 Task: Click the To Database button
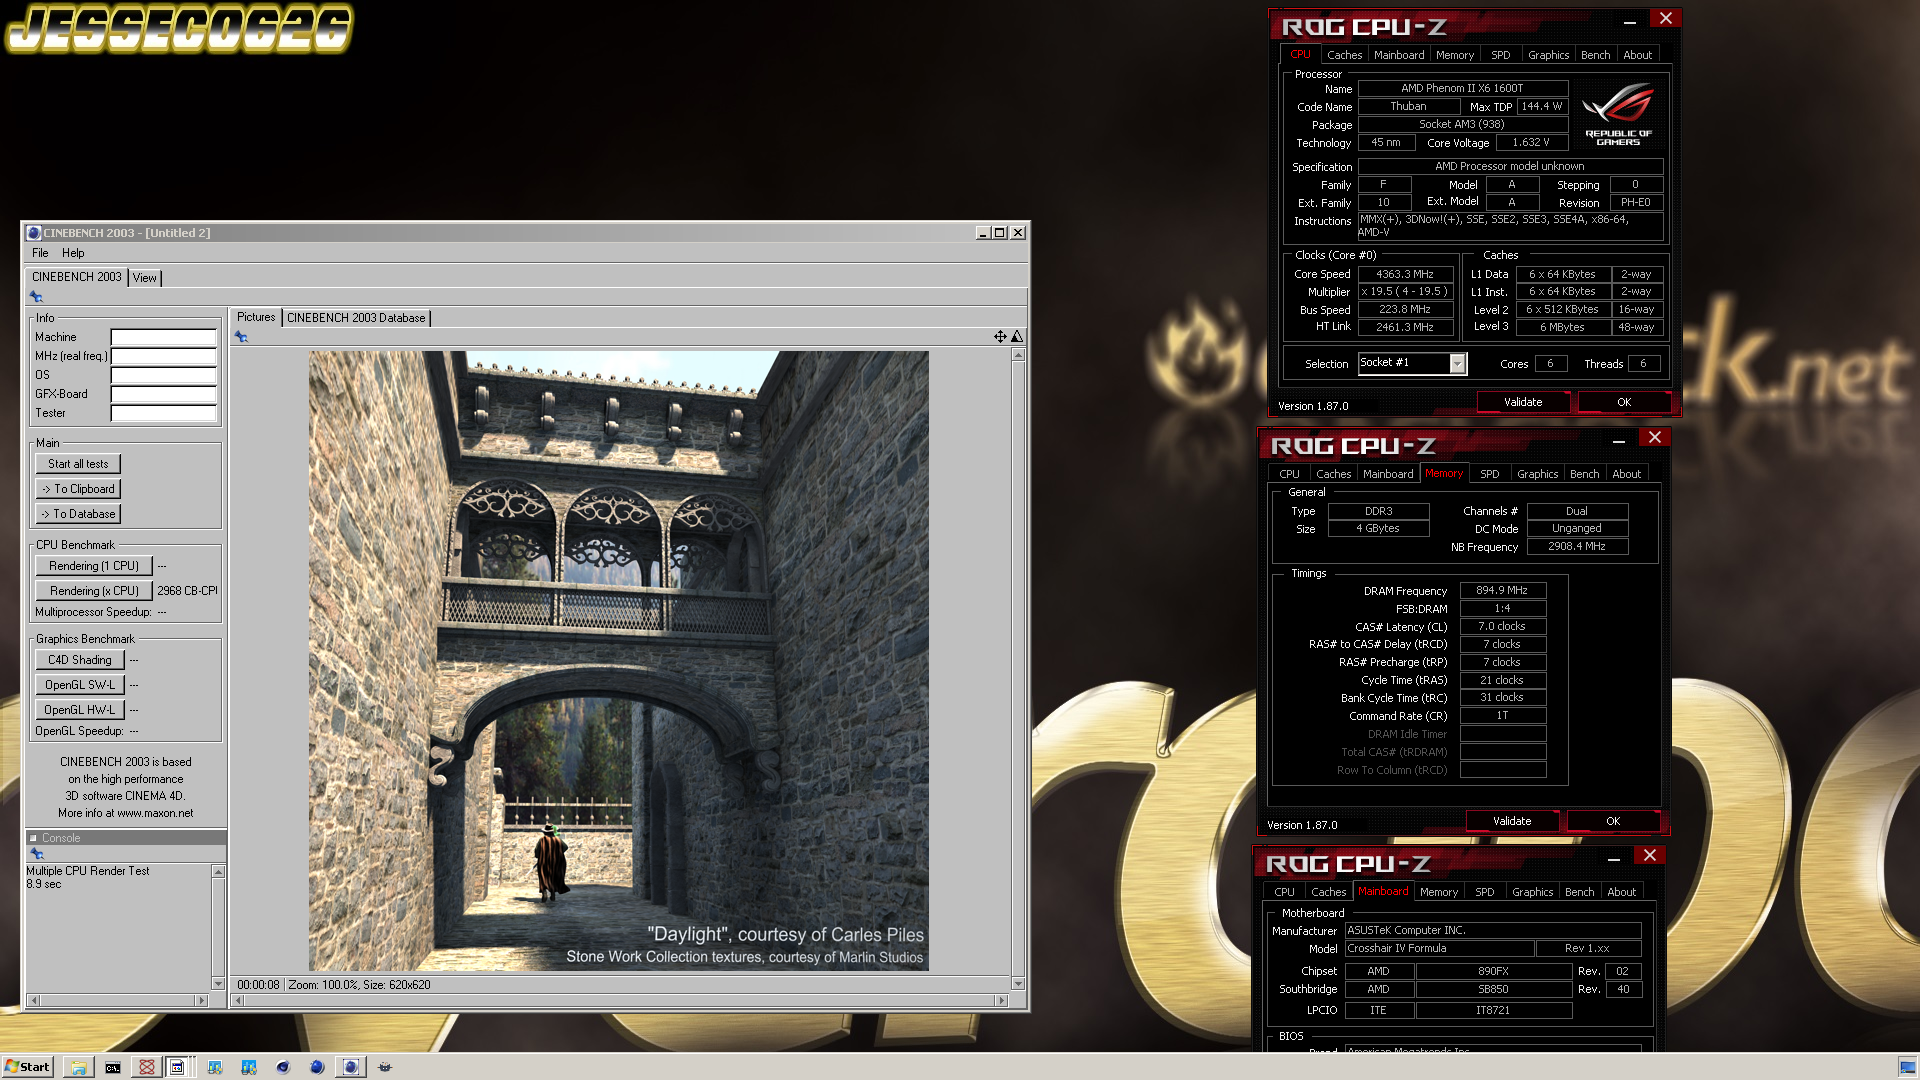coord(78,514)
